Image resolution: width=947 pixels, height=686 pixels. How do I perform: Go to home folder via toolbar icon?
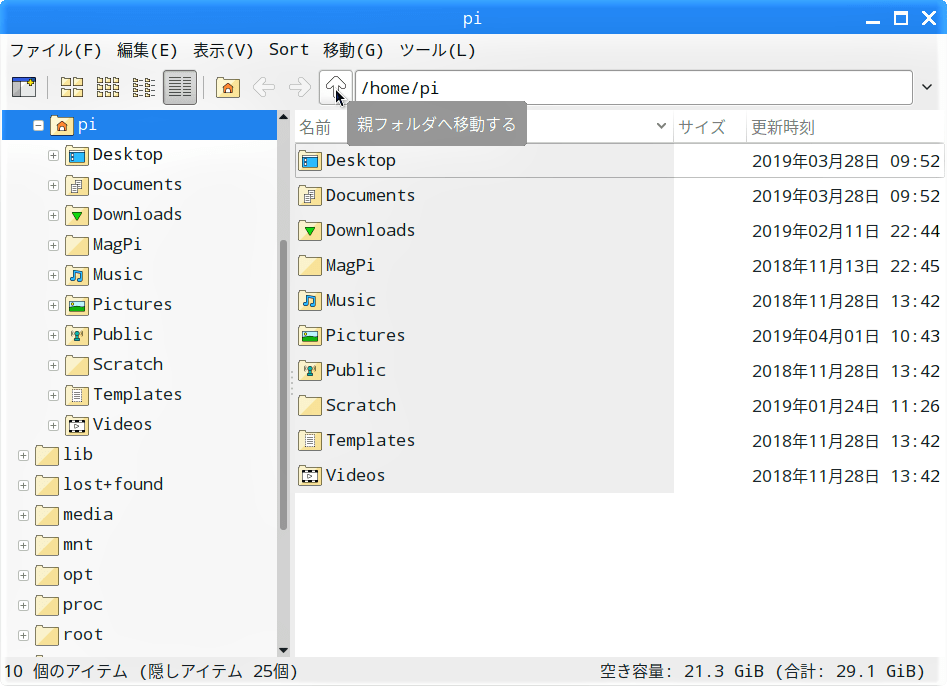point(228,88)
